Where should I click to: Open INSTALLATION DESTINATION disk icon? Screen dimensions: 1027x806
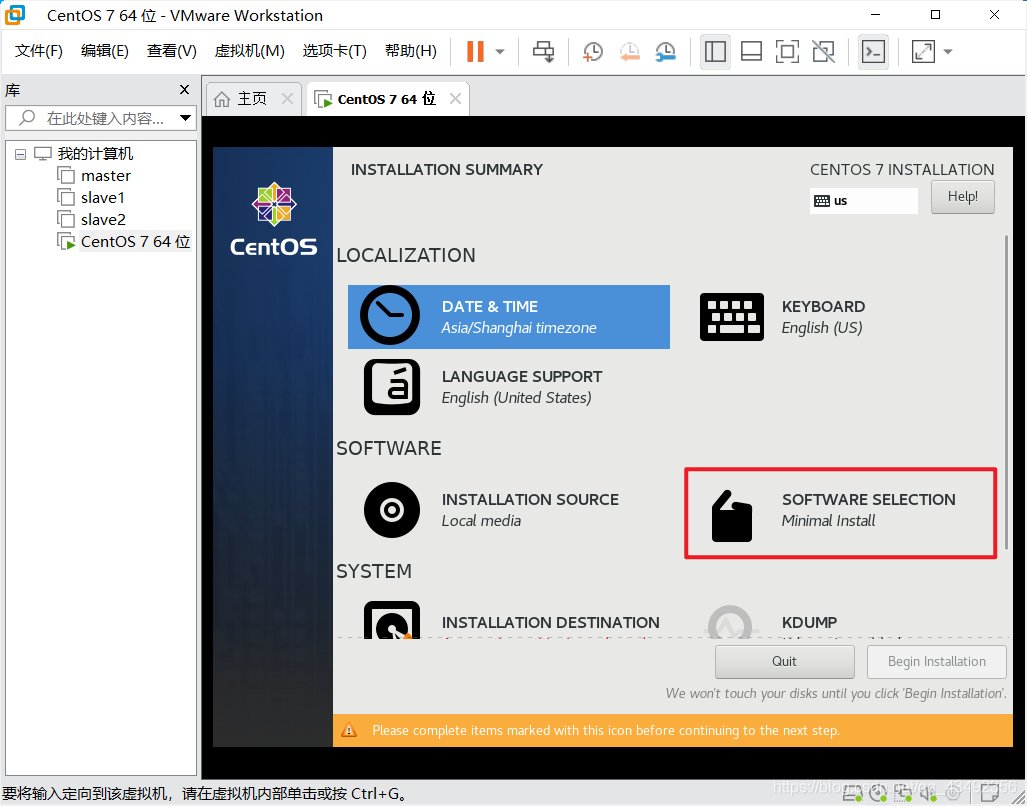click(x=392, y=619)
